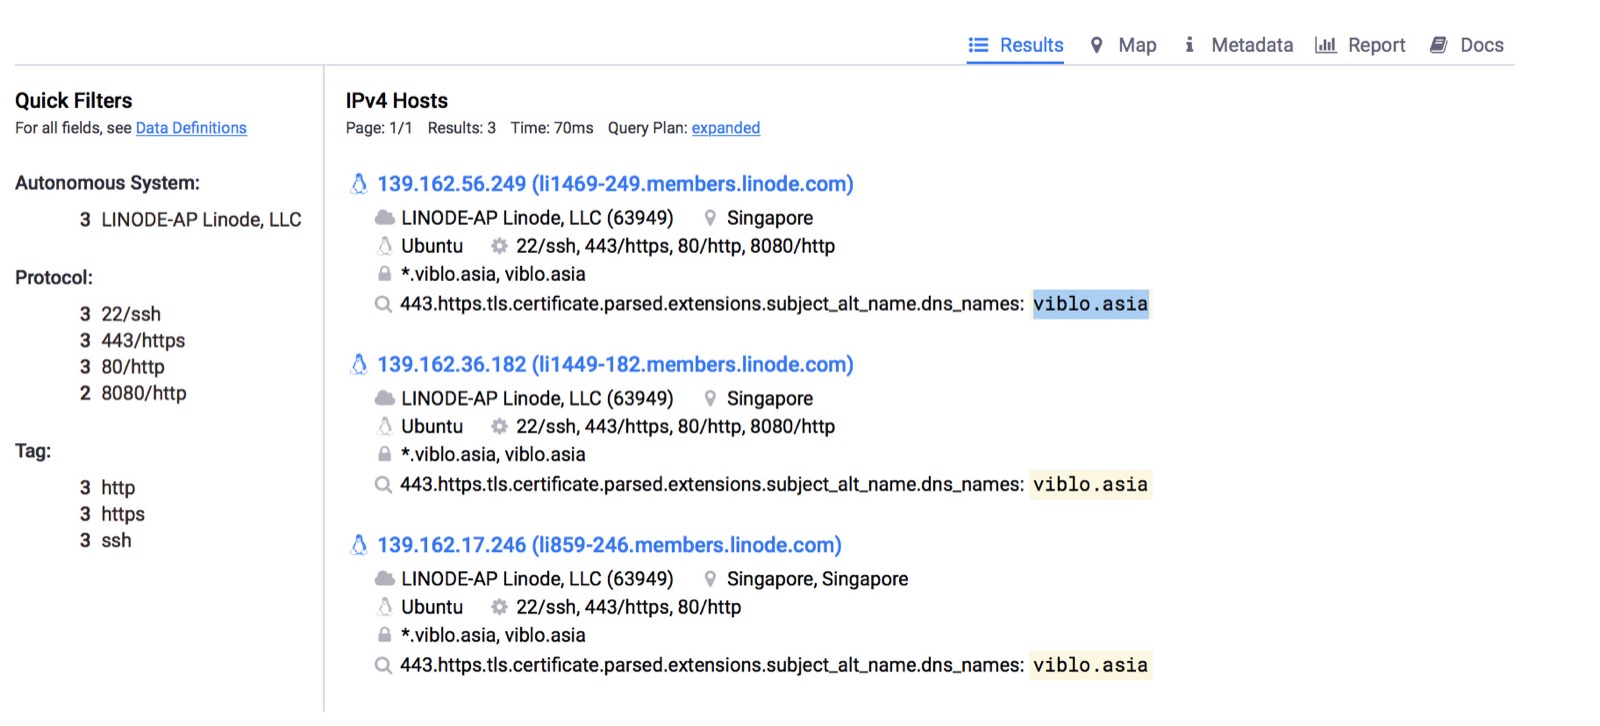The image size is (1600, 726).
Task: Click ports text 22/ssh, 443/https, 80/http
Action: (628, 607)
